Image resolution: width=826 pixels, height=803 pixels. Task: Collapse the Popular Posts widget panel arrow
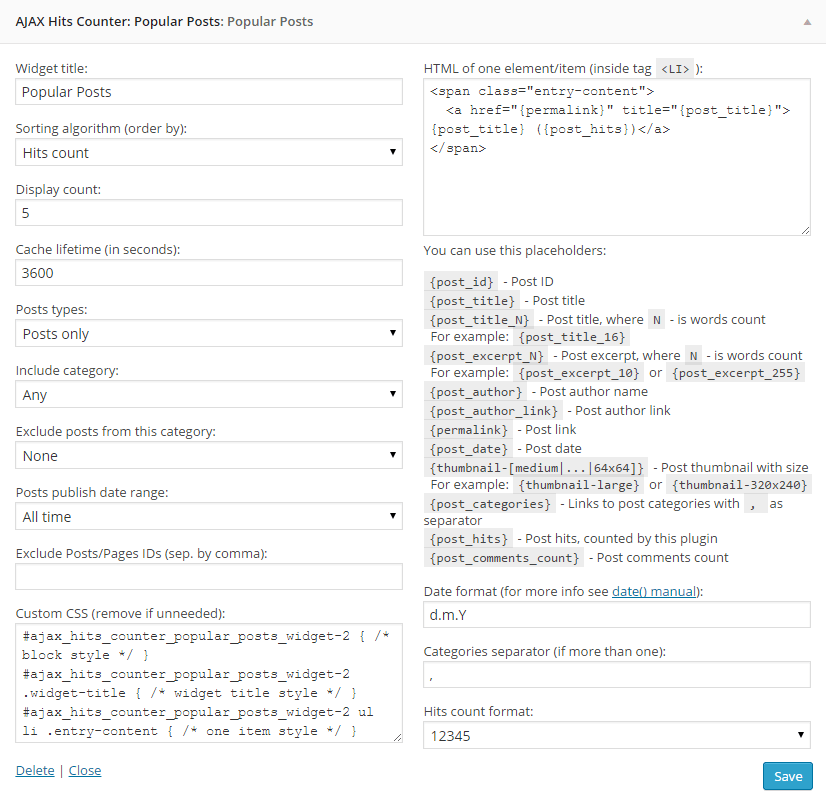click(807, 22)
